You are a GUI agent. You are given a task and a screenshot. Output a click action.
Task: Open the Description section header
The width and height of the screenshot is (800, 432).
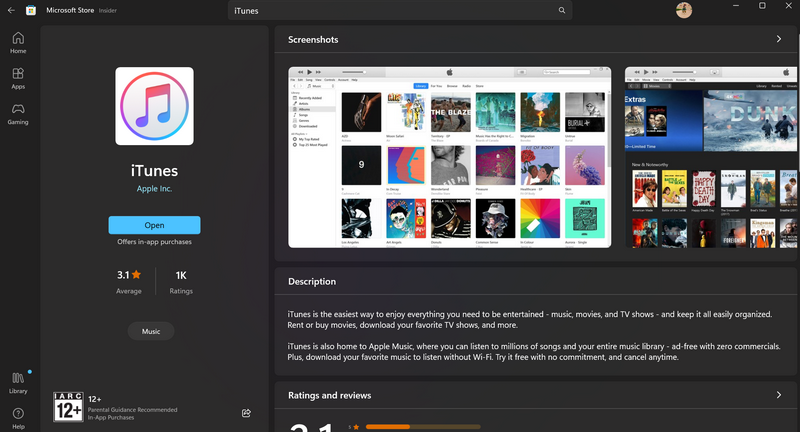[x=312, y=282]
